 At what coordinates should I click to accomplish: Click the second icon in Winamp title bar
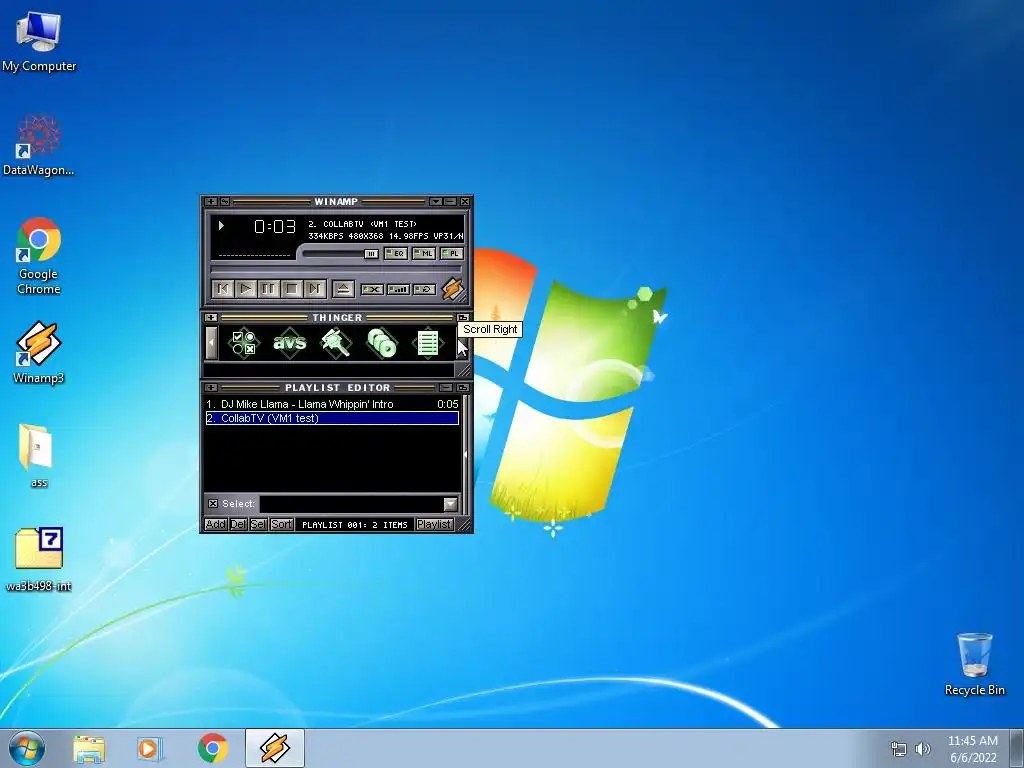coord(225,202)
